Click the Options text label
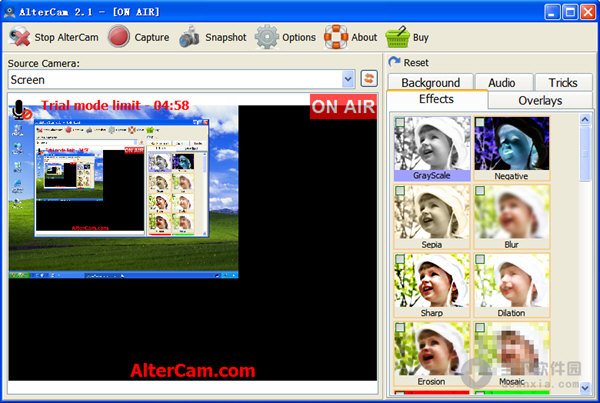 (299, 38)
